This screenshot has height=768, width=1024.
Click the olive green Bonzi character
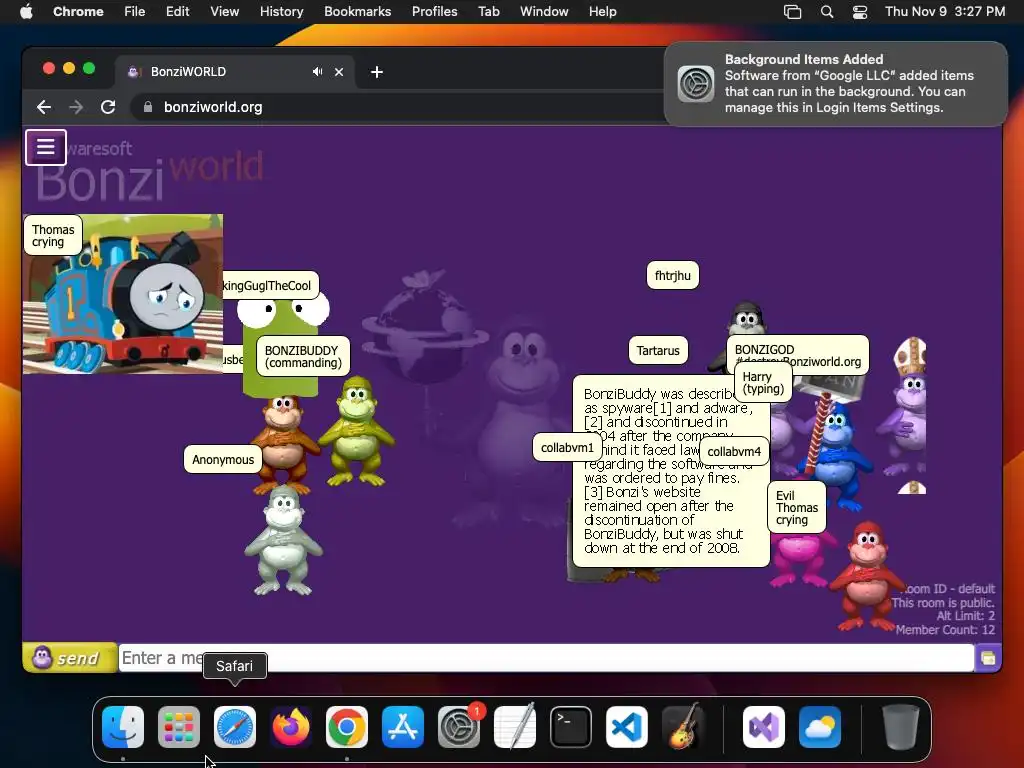pos(357,431)
